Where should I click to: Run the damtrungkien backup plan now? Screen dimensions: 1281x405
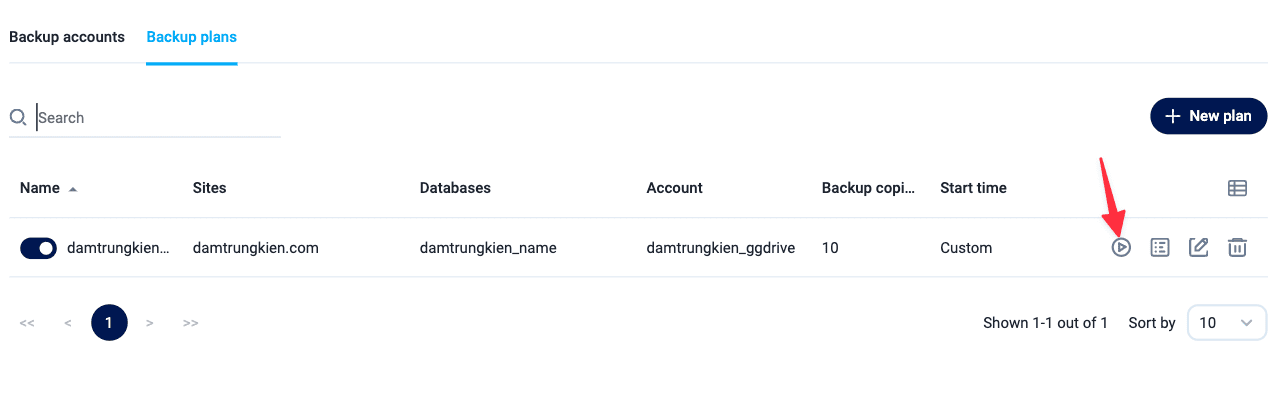(x=1121, y=247)
